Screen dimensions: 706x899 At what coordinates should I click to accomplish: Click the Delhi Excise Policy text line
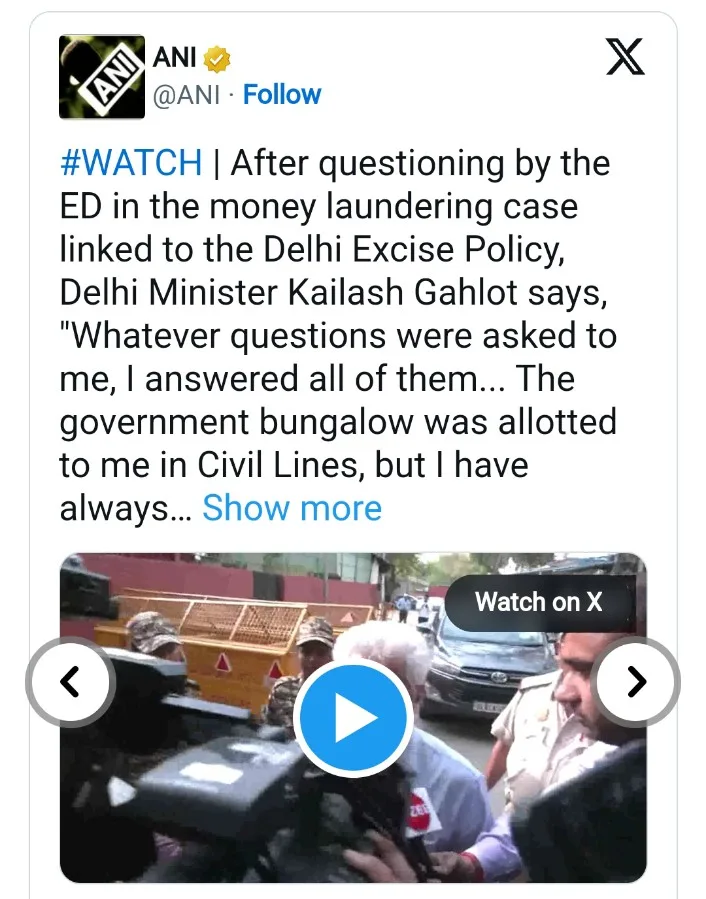(312, 249)
